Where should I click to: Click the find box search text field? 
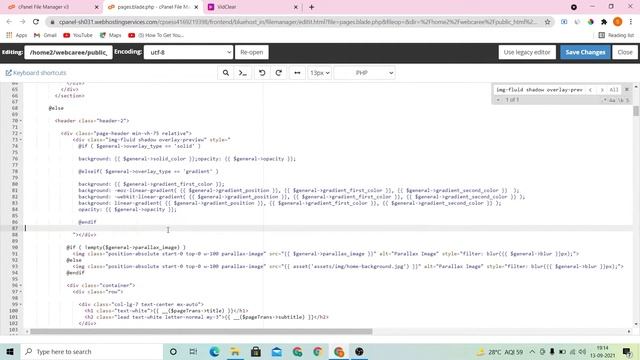coord(539,89)
